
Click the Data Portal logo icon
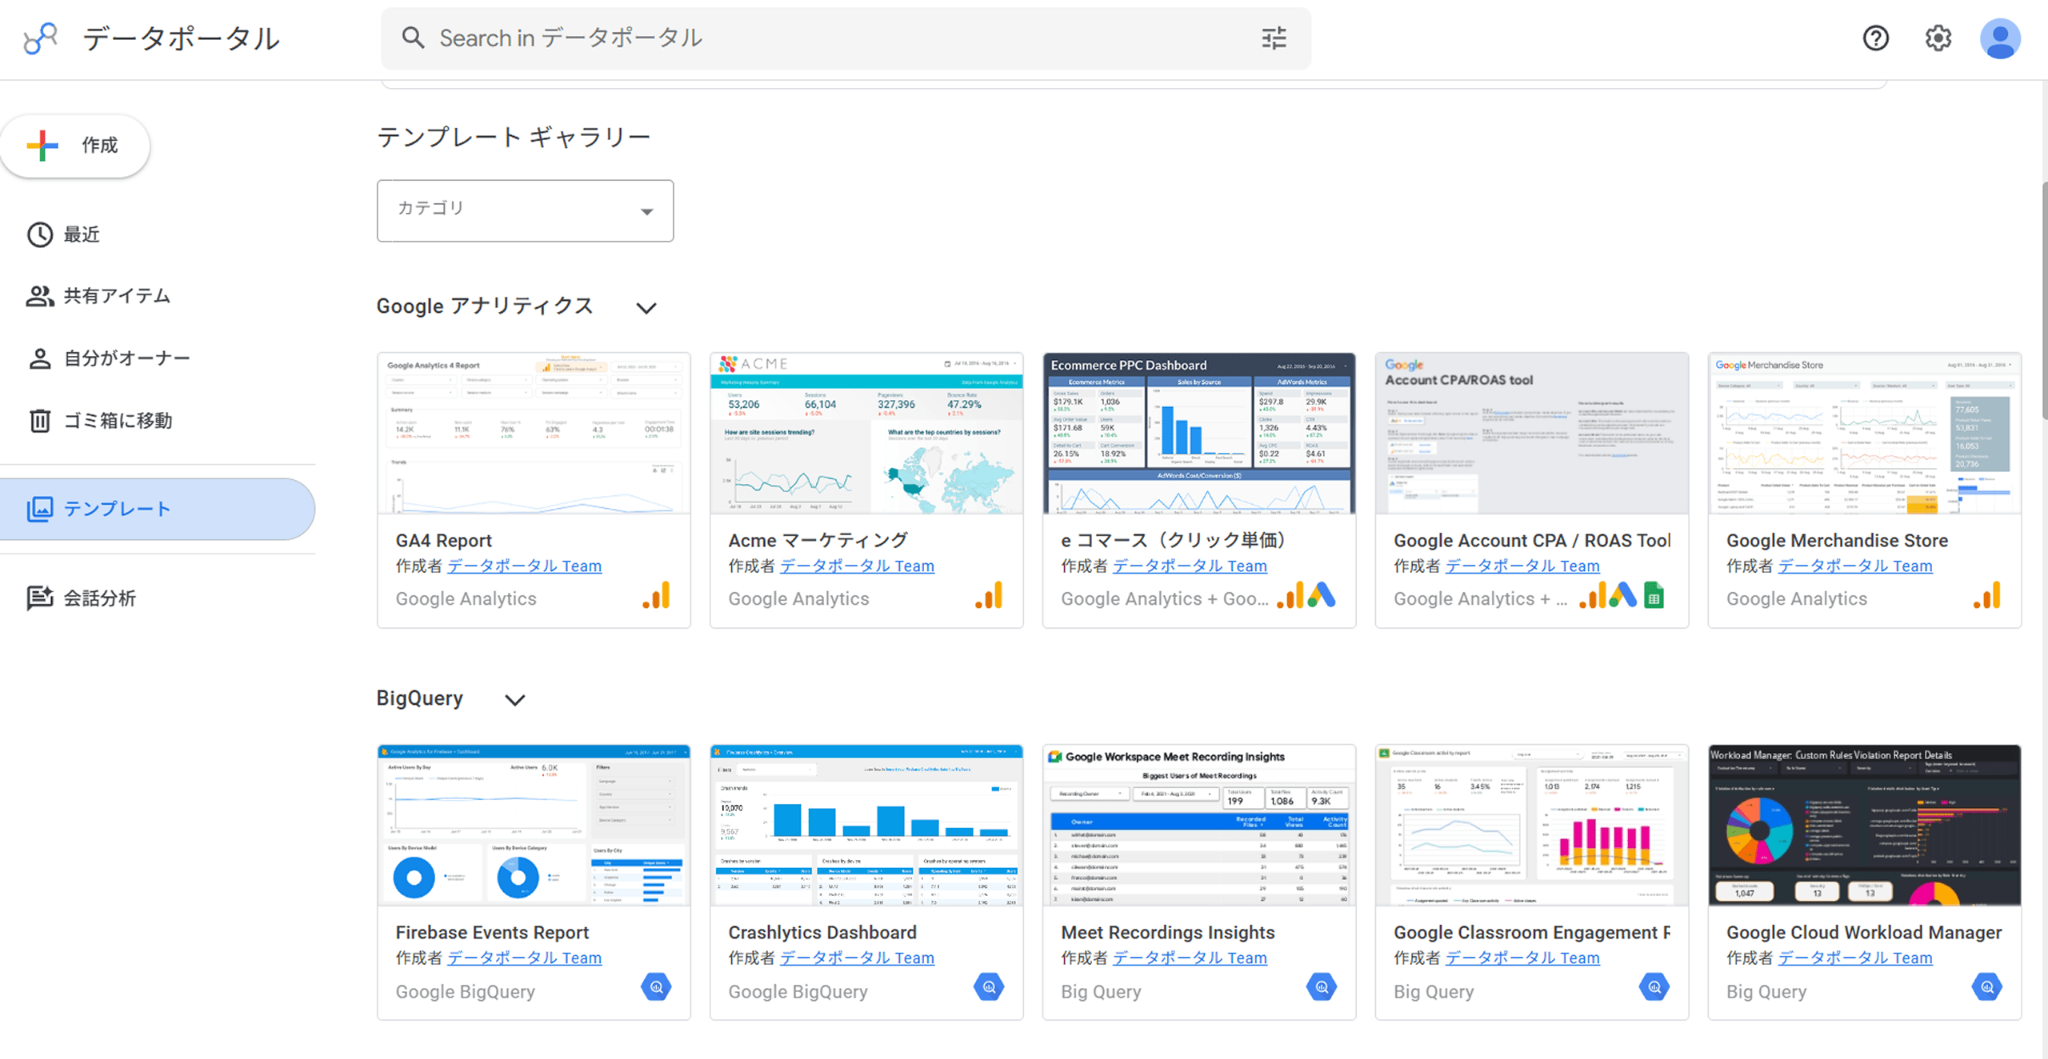click(40, 38)
